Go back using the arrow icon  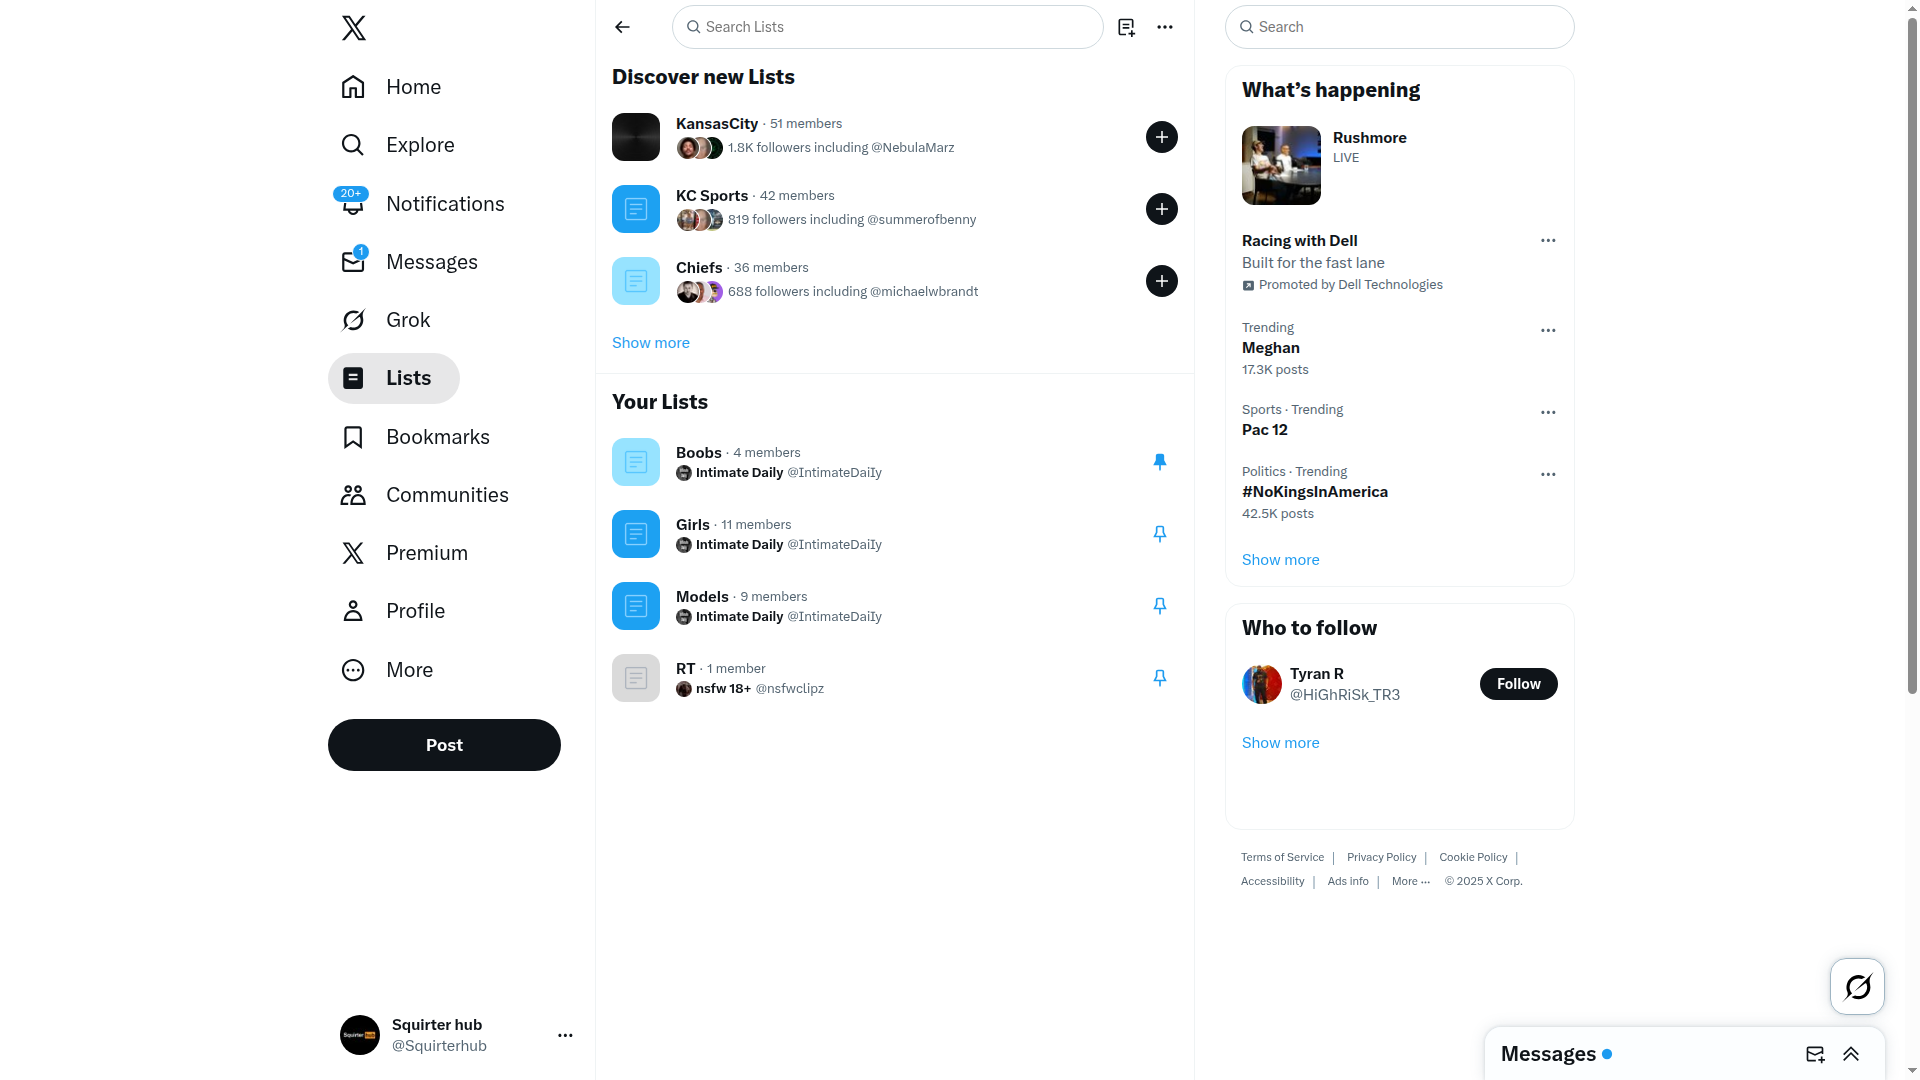[x=622, y=27]
